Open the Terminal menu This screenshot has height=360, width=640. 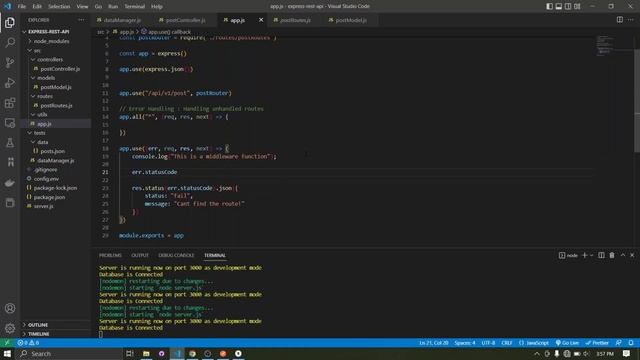click(x=135, y=6)
